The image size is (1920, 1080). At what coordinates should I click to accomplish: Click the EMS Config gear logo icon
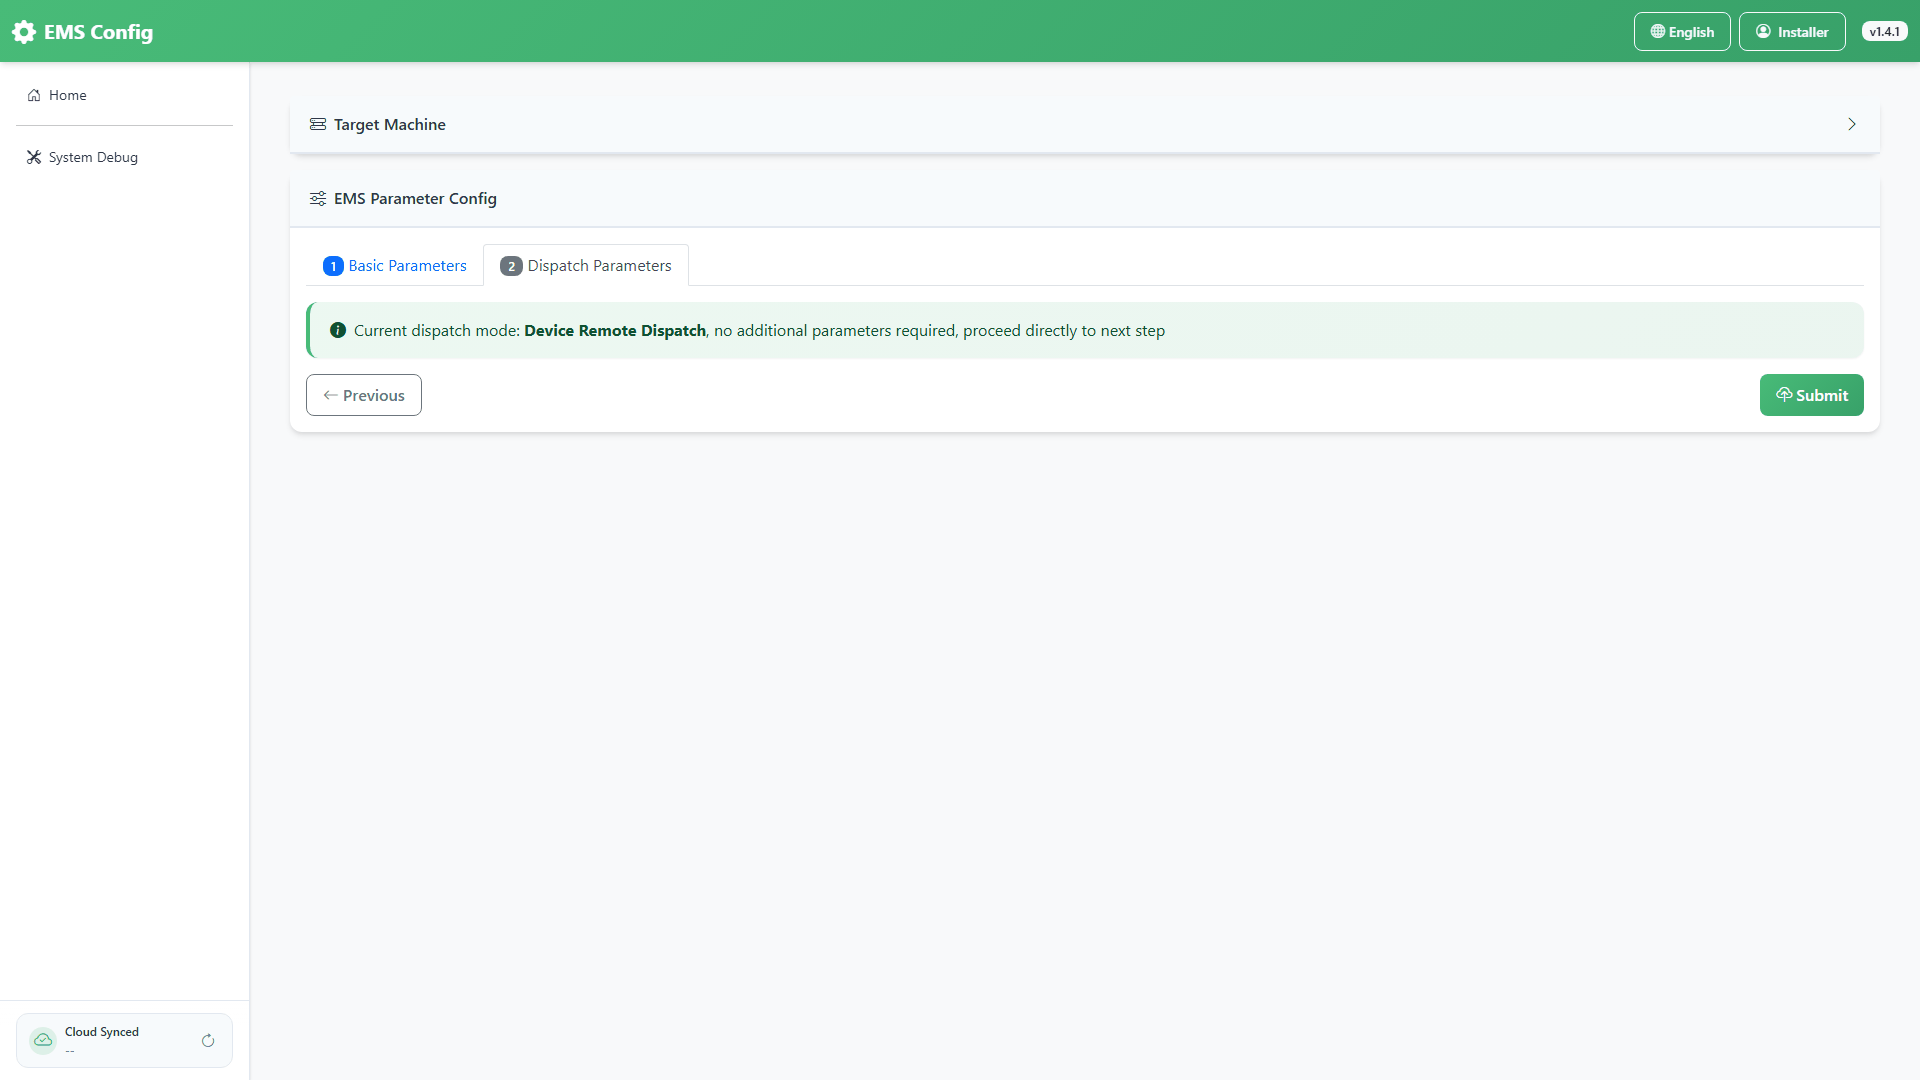[x=24, y=32]
